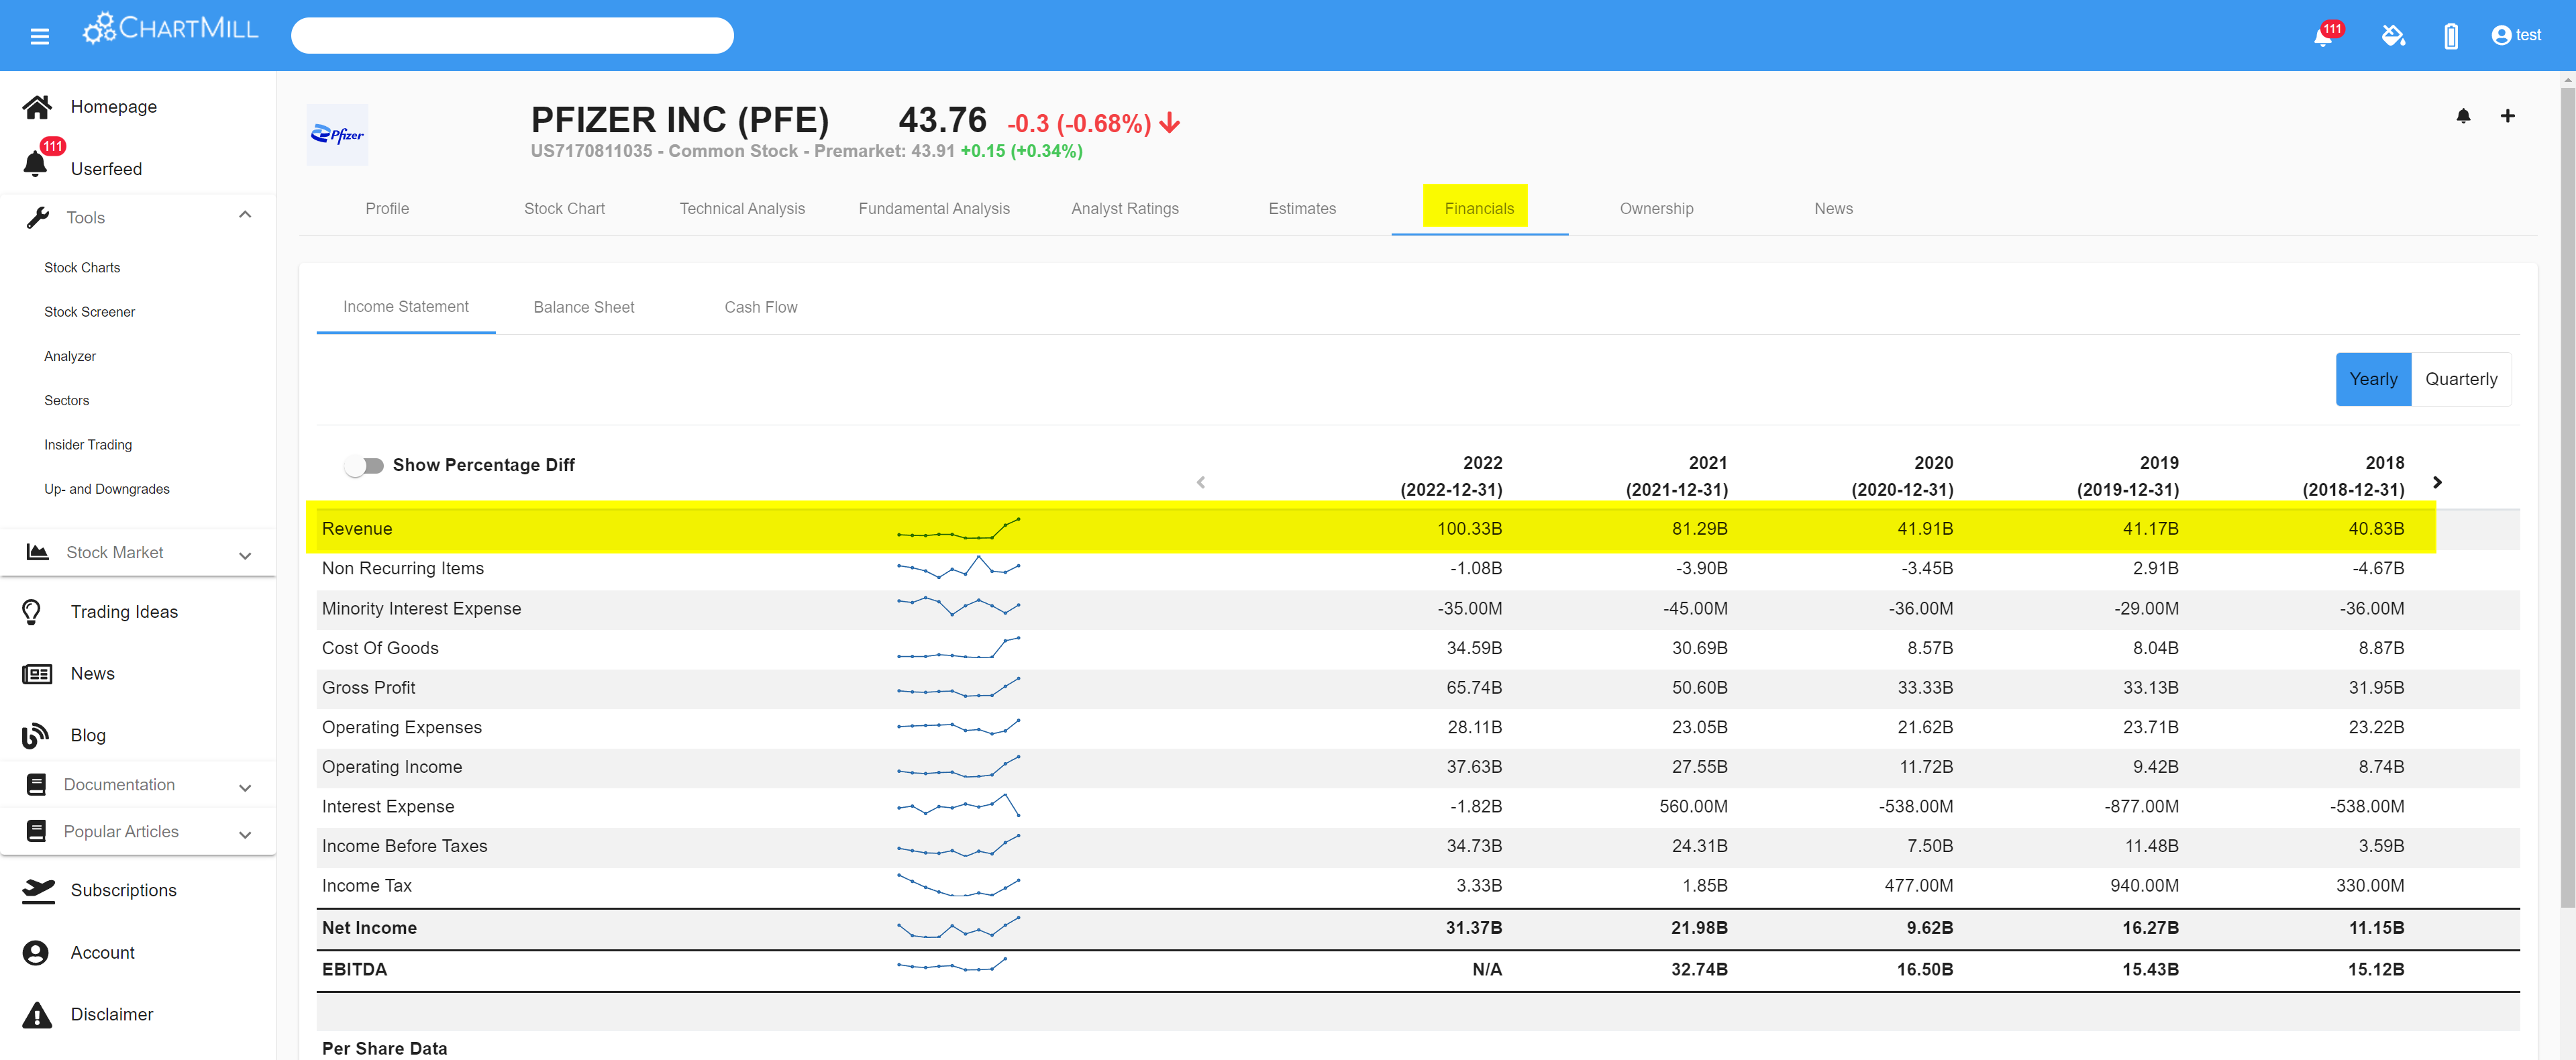Viewport: 2576px width, 1060px height.
Task: Click the Trading Ideas lightbulb icon
Action: click(32, 612)
